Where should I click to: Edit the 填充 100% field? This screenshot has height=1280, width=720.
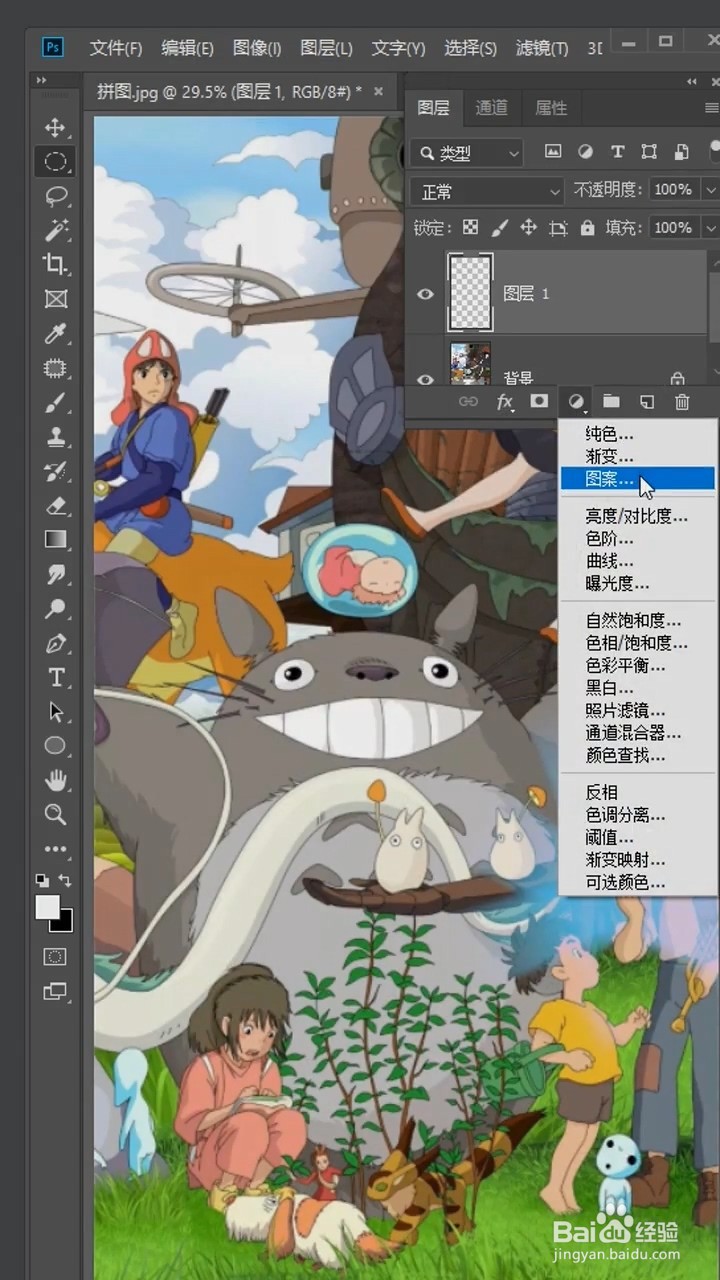pos(673,228)
